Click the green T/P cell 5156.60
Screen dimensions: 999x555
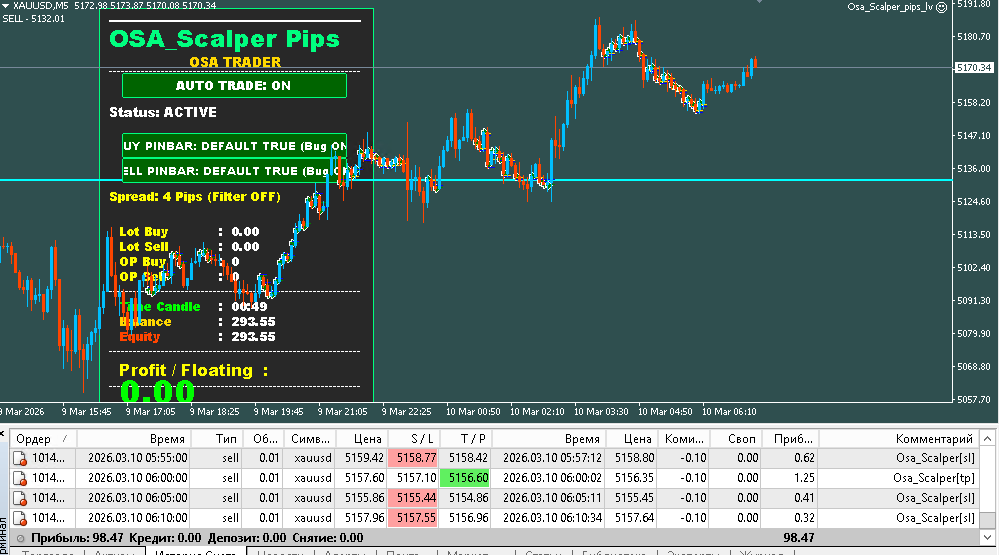pyautogui.click(x=466, y=478)
